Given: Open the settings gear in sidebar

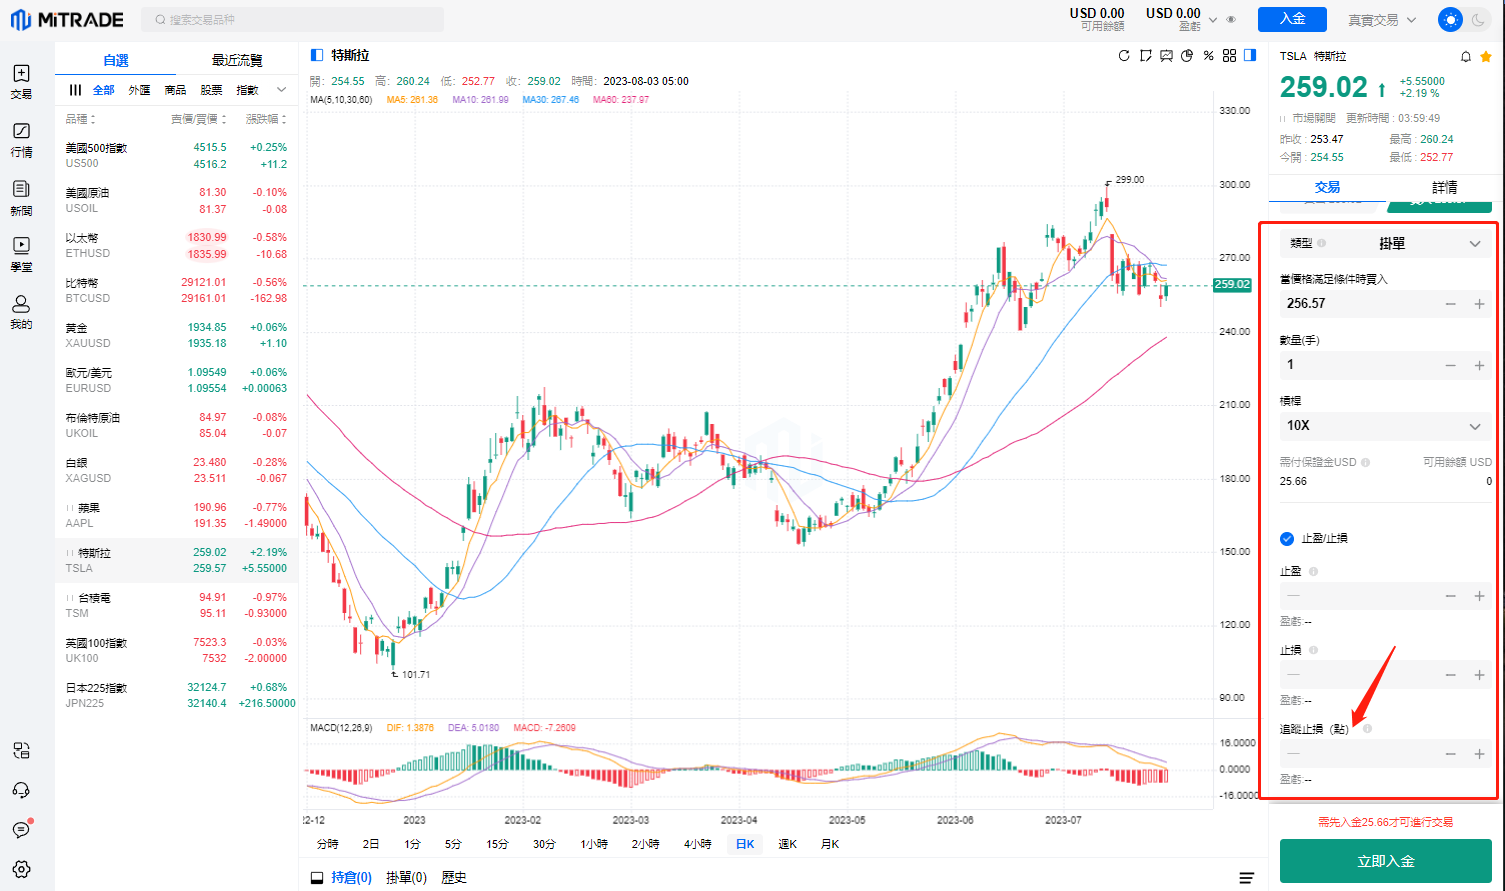Looking at the screenshot, I should click(x=21, y=869).
